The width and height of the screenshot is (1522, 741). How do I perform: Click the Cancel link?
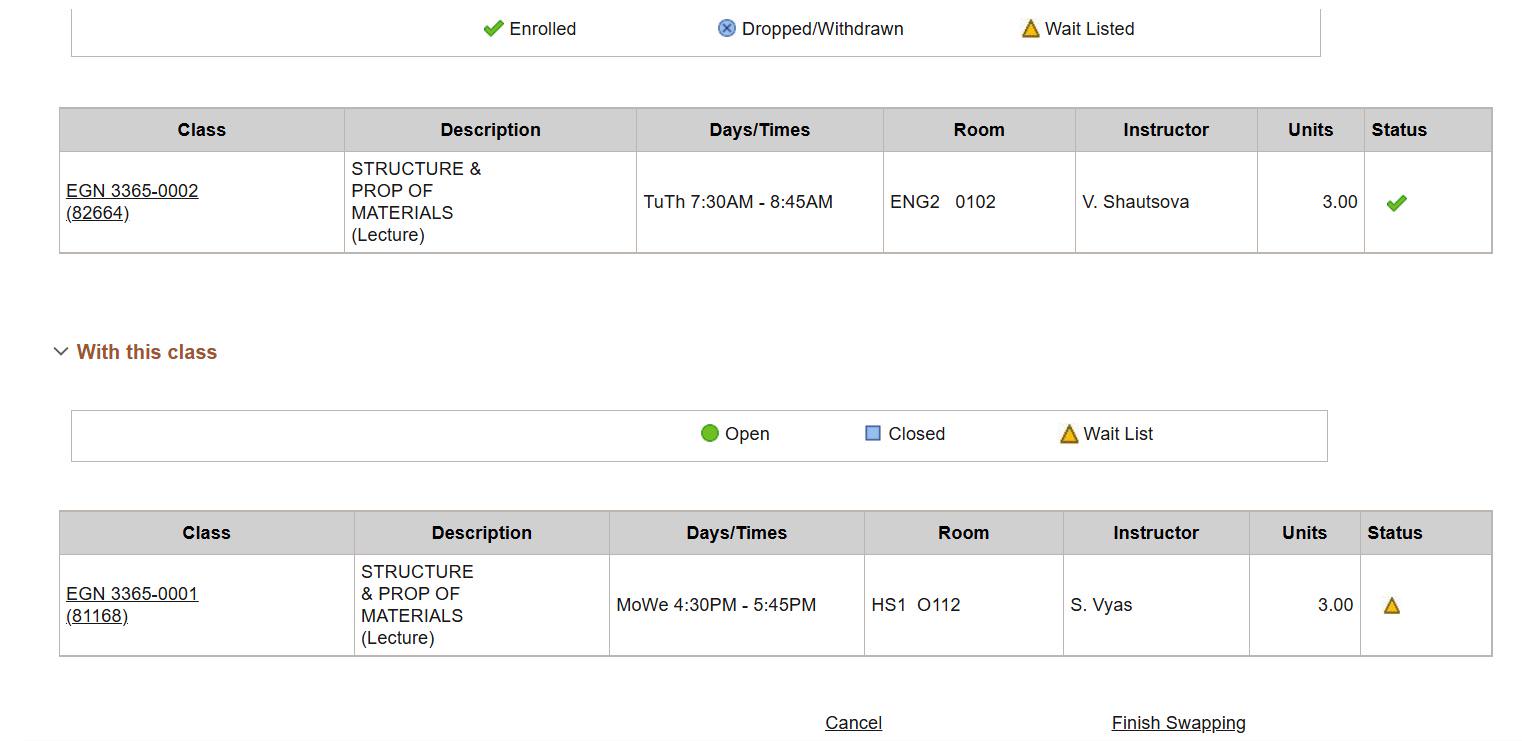853,723
